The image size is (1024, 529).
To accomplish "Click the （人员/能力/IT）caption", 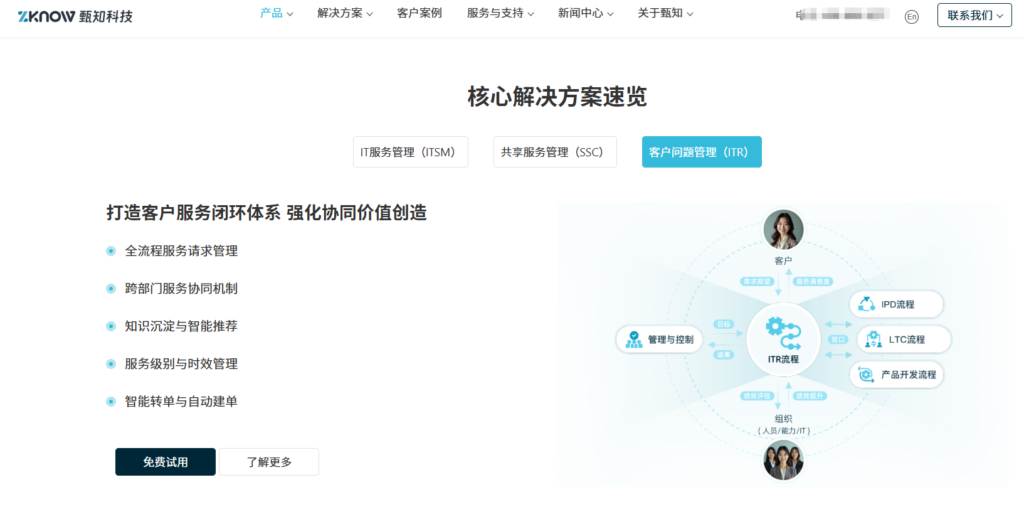I will point(783,431).
